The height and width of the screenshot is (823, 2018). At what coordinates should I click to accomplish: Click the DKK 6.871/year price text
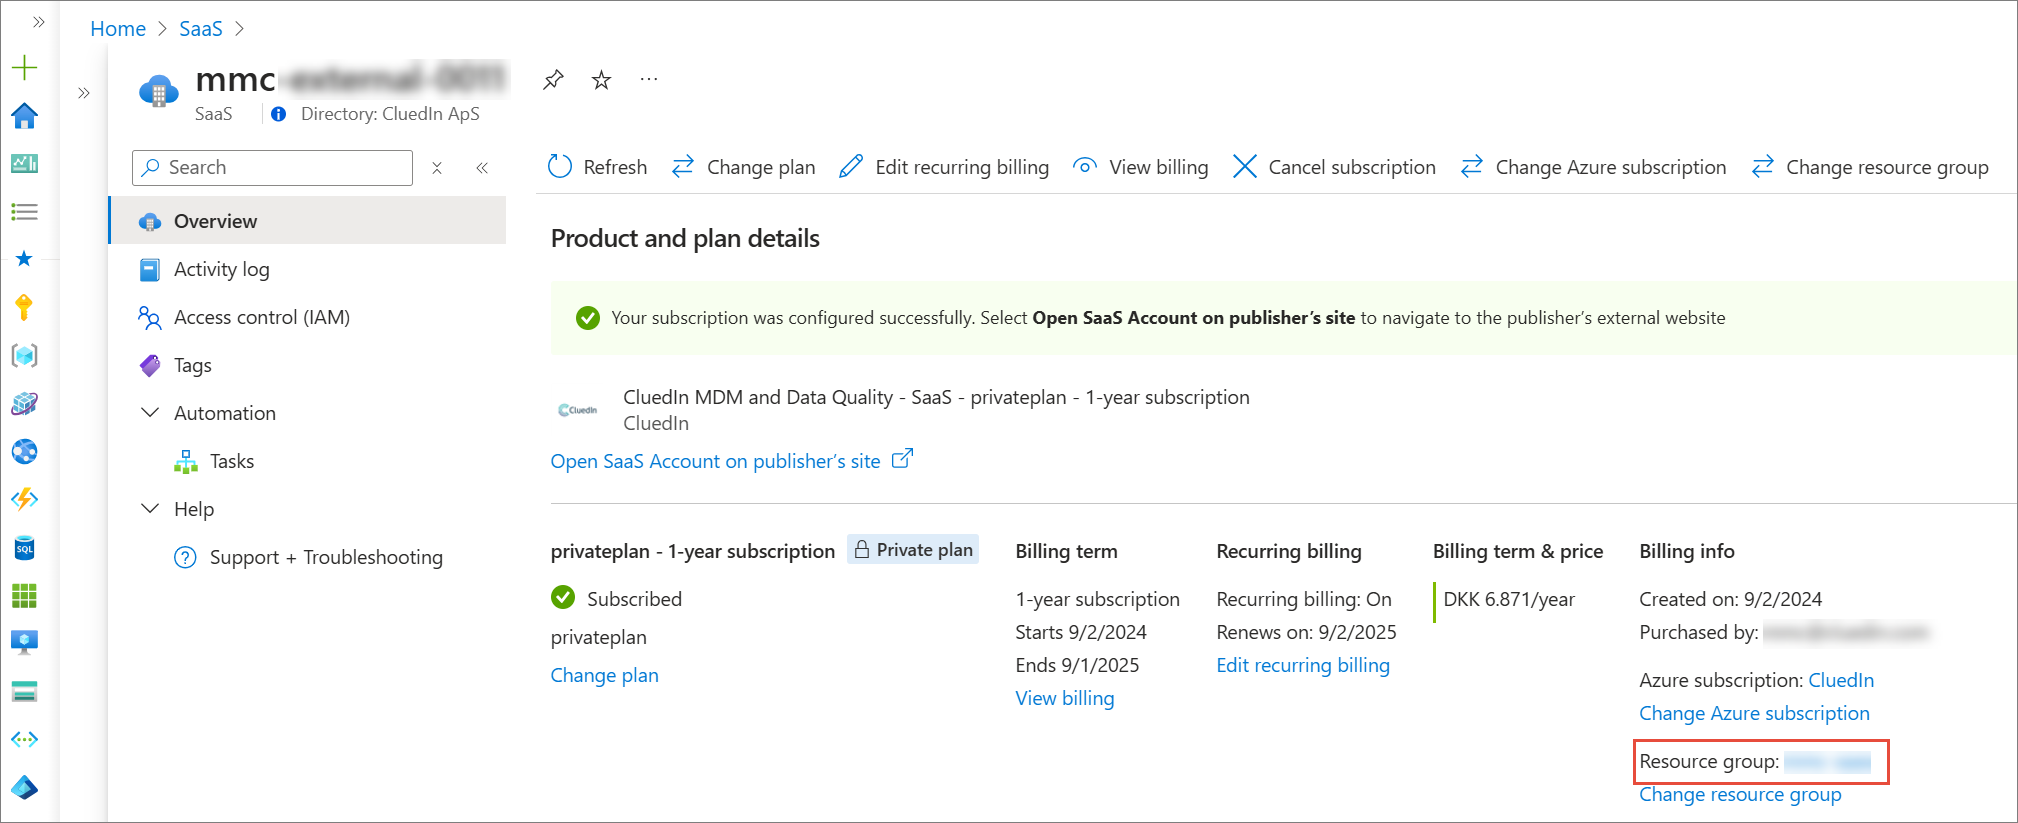pos(1509,599)
